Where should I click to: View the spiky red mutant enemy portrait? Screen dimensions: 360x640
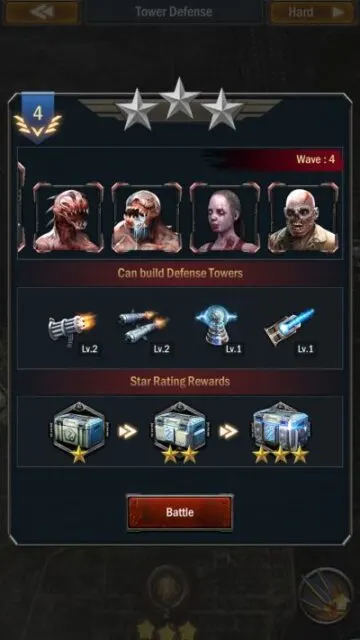pos(68,218)
